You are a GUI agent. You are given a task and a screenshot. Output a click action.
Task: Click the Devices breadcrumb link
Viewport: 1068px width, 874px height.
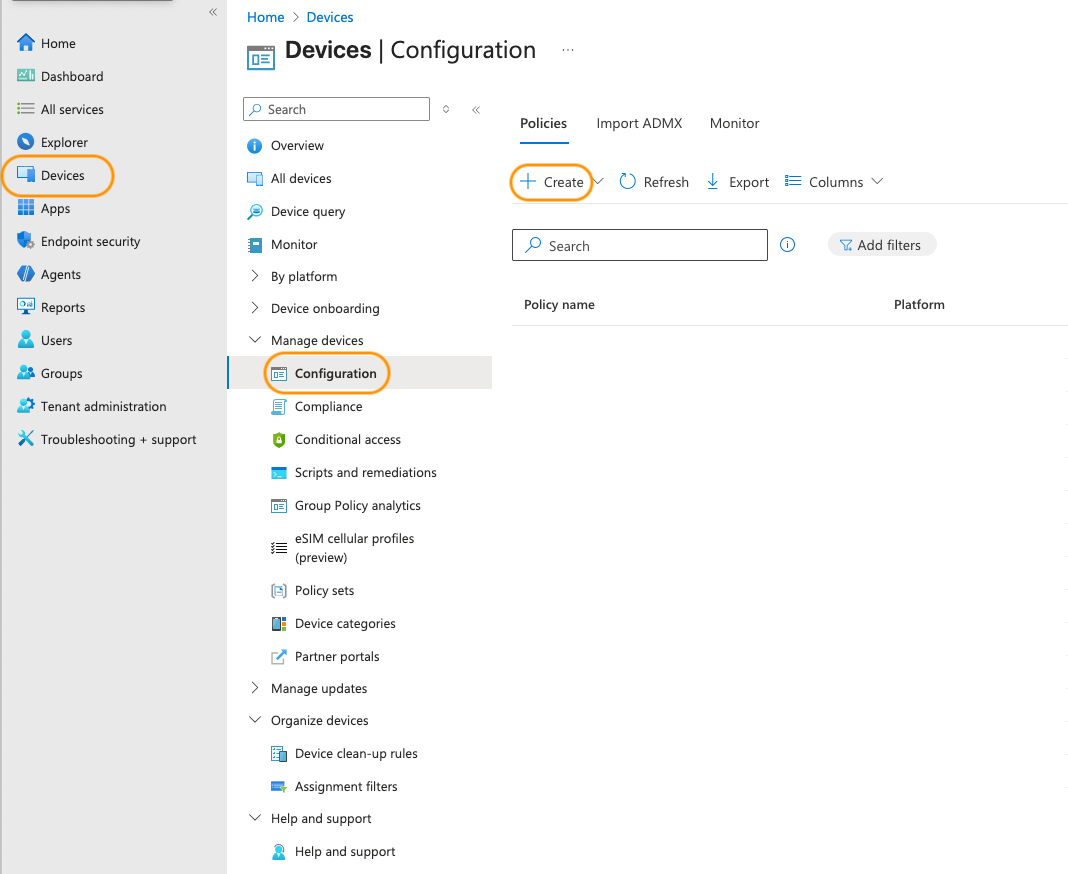pos(329,17)
